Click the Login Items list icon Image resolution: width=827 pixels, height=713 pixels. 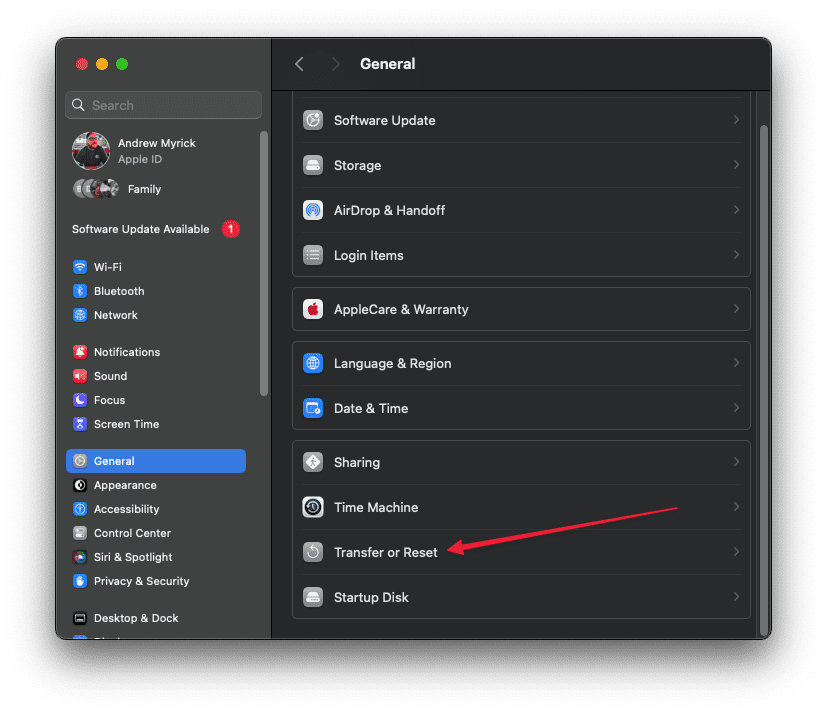[x=313, y=255]
